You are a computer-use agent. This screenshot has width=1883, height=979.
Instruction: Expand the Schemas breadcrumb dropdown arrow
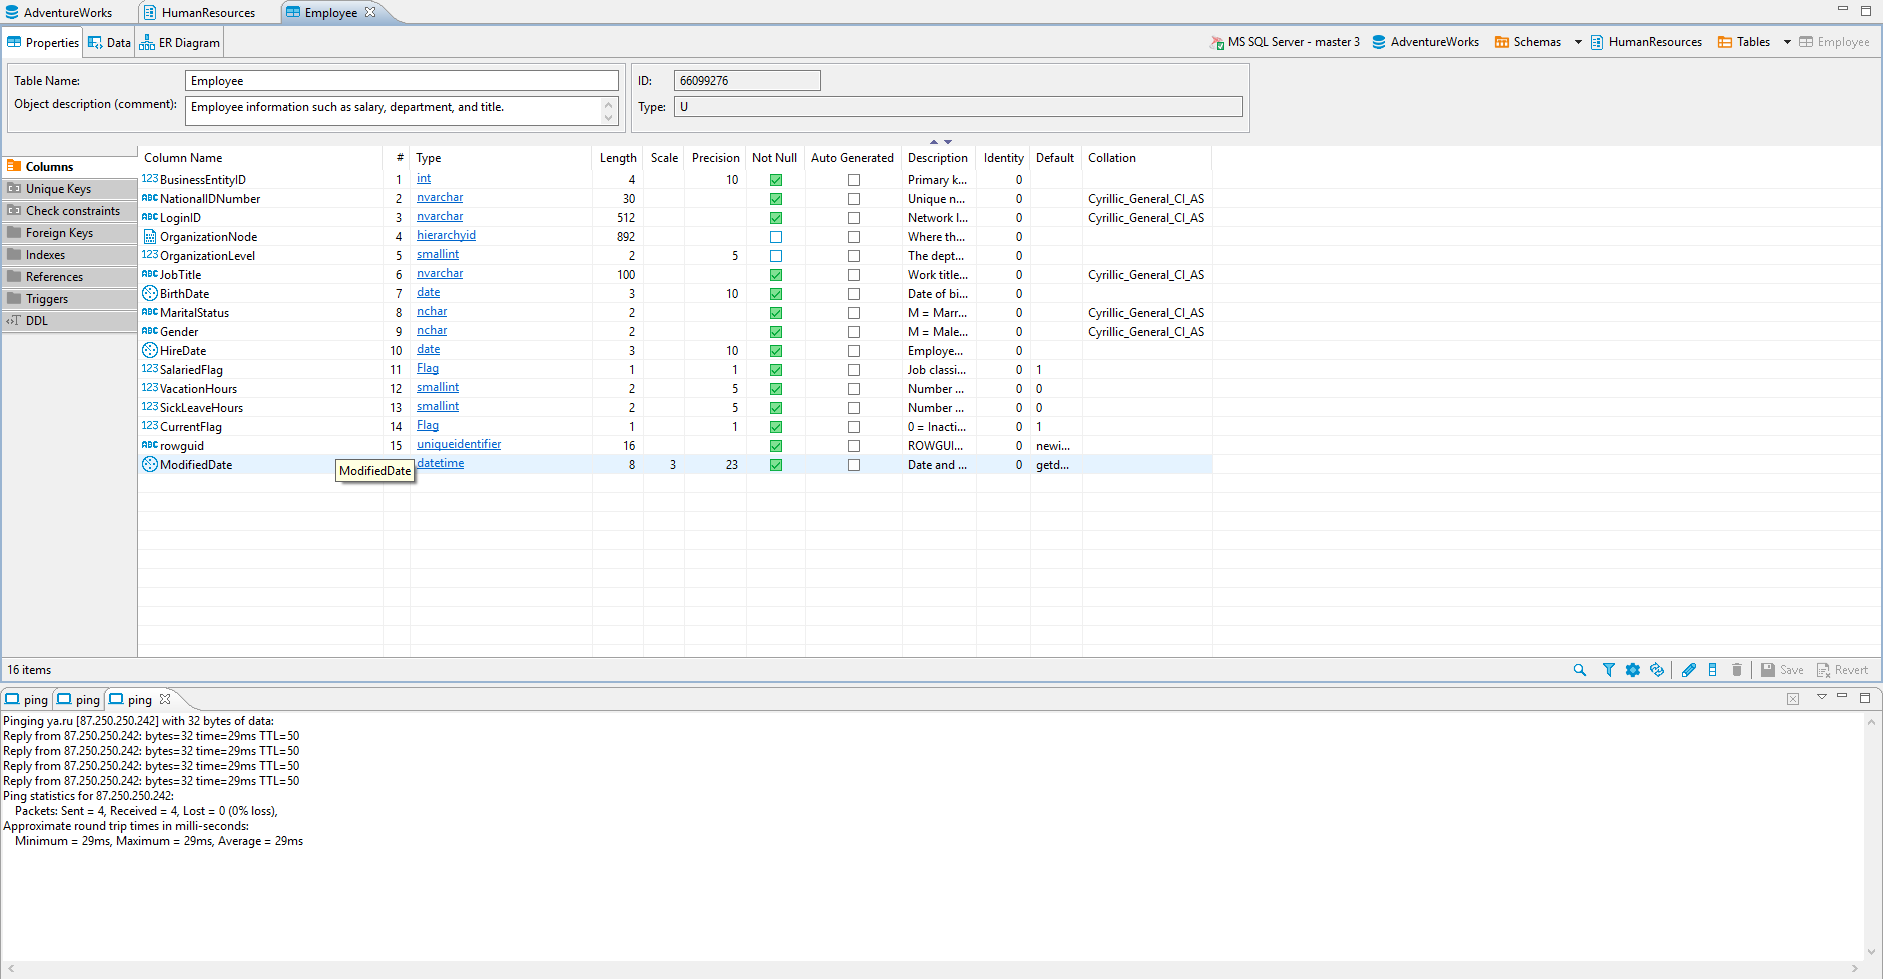(x=1578, y=42)
